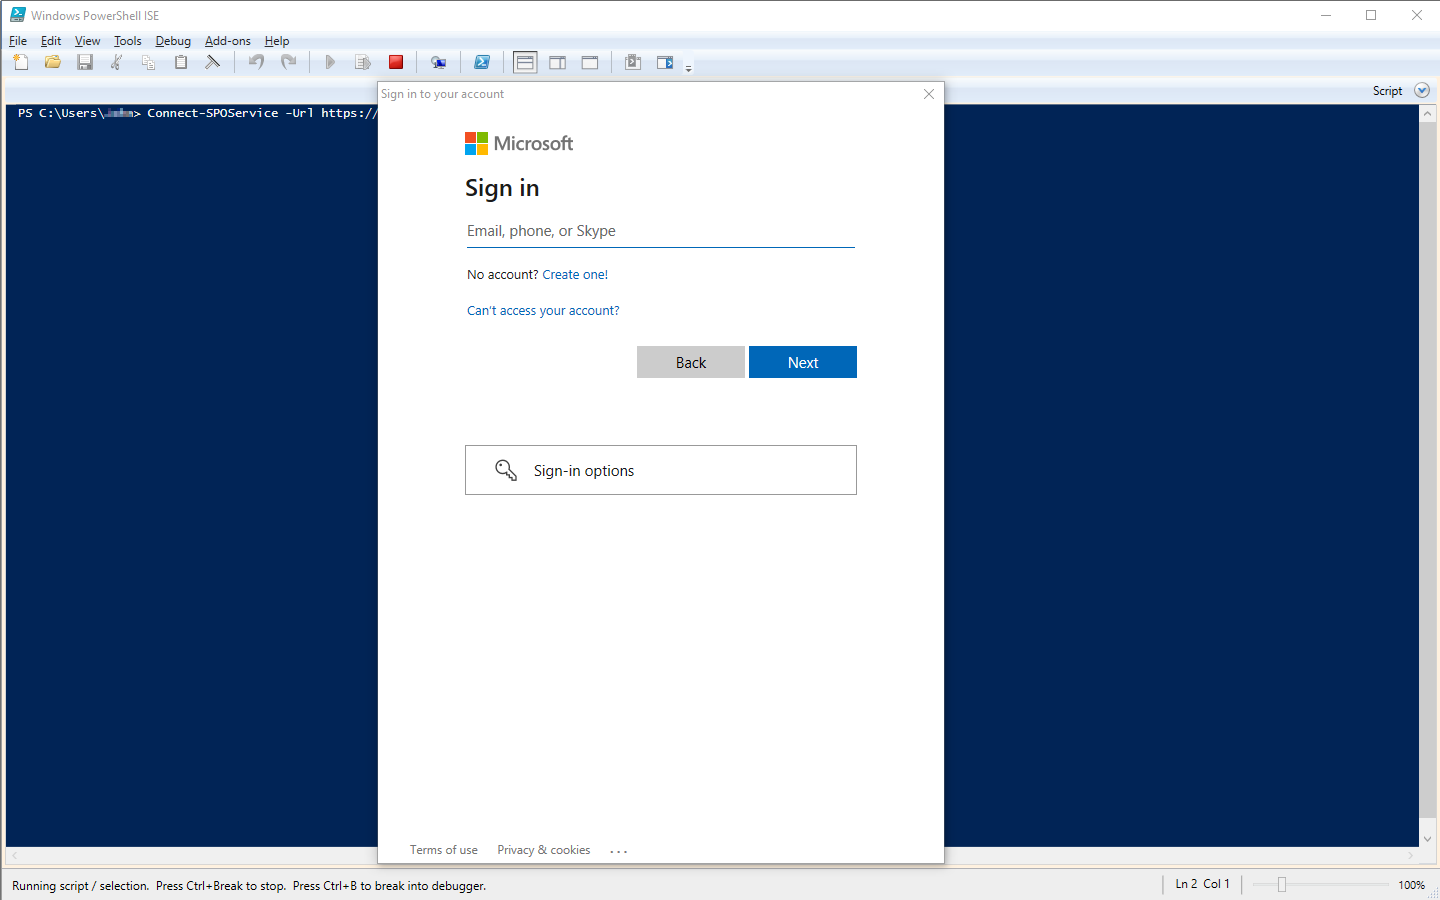
Task: Launch PowerShell.exe from the toolbar icon
Action: (x=482, y=62)
